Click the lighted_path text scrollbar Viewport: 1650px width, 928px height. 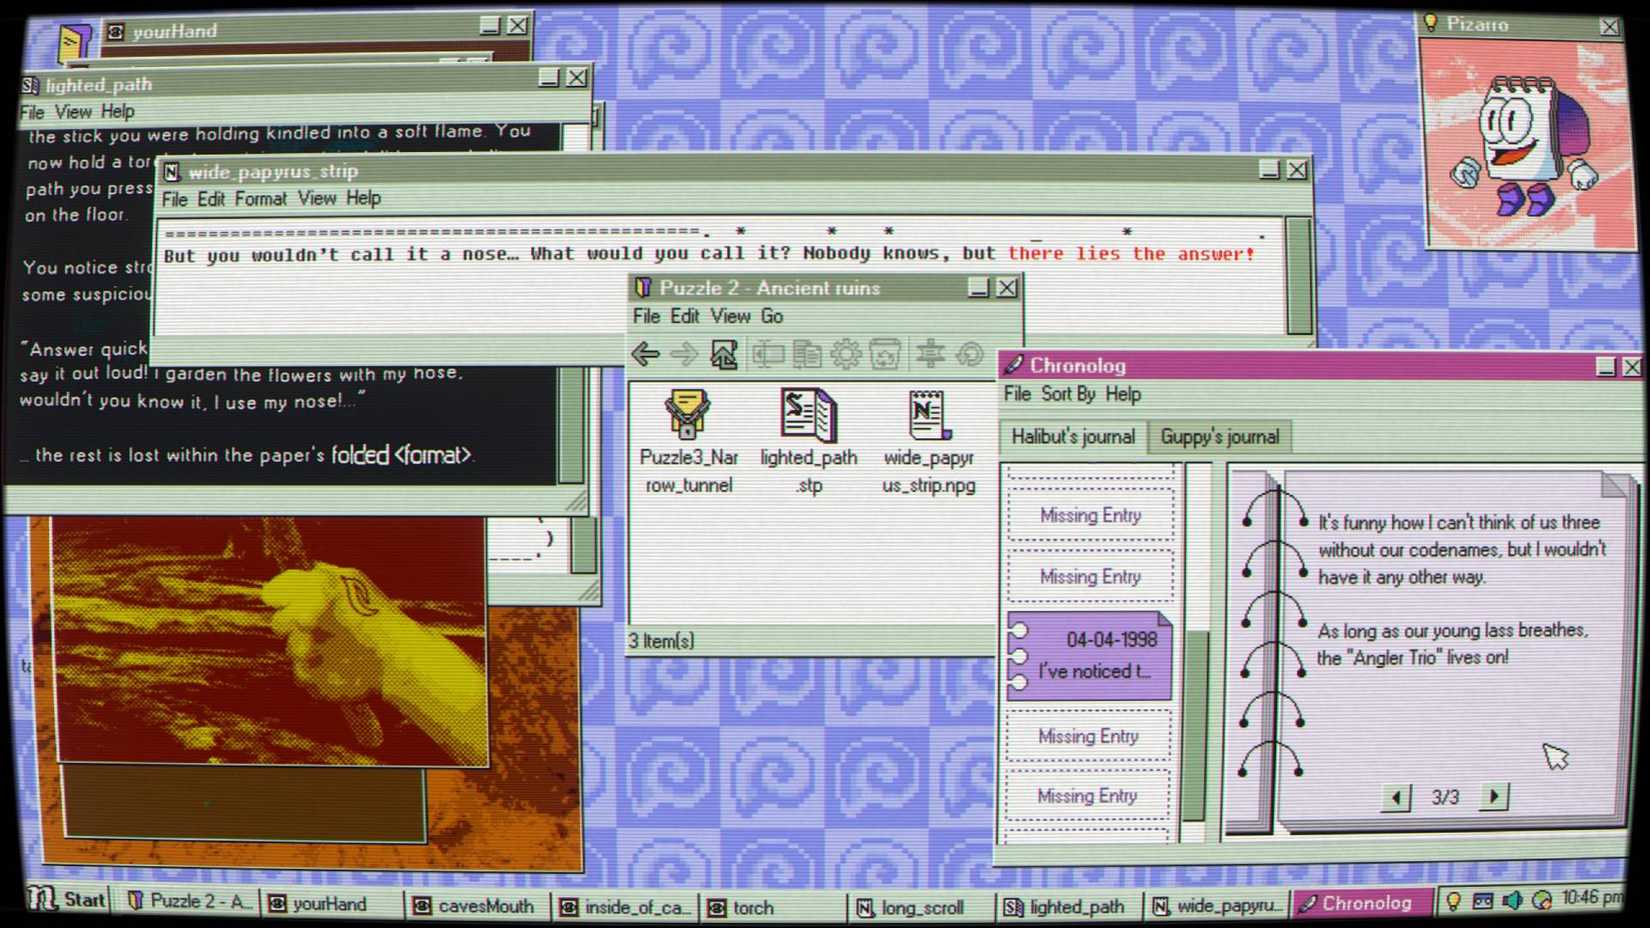(x=571, y=427)
